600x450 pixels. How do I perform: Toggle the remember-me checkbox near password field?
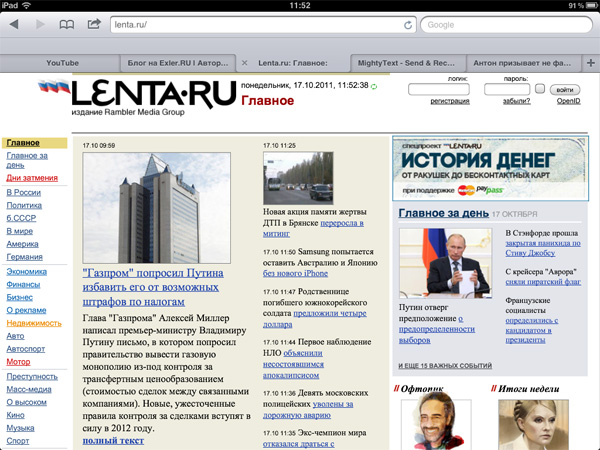539,89
